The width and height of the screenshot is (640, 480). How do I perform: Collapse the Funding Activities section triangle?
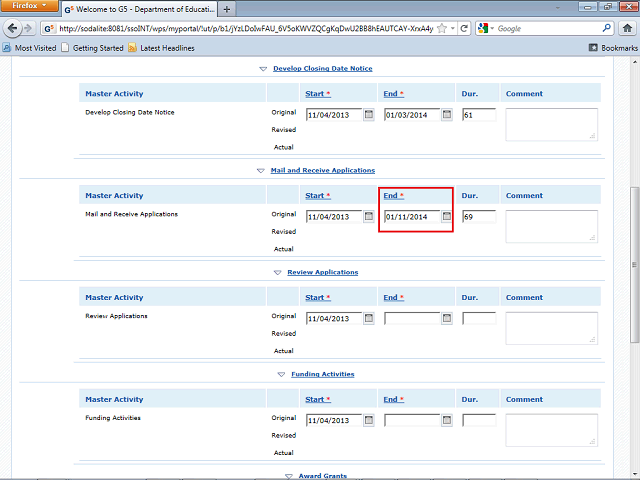pos(281,374)
